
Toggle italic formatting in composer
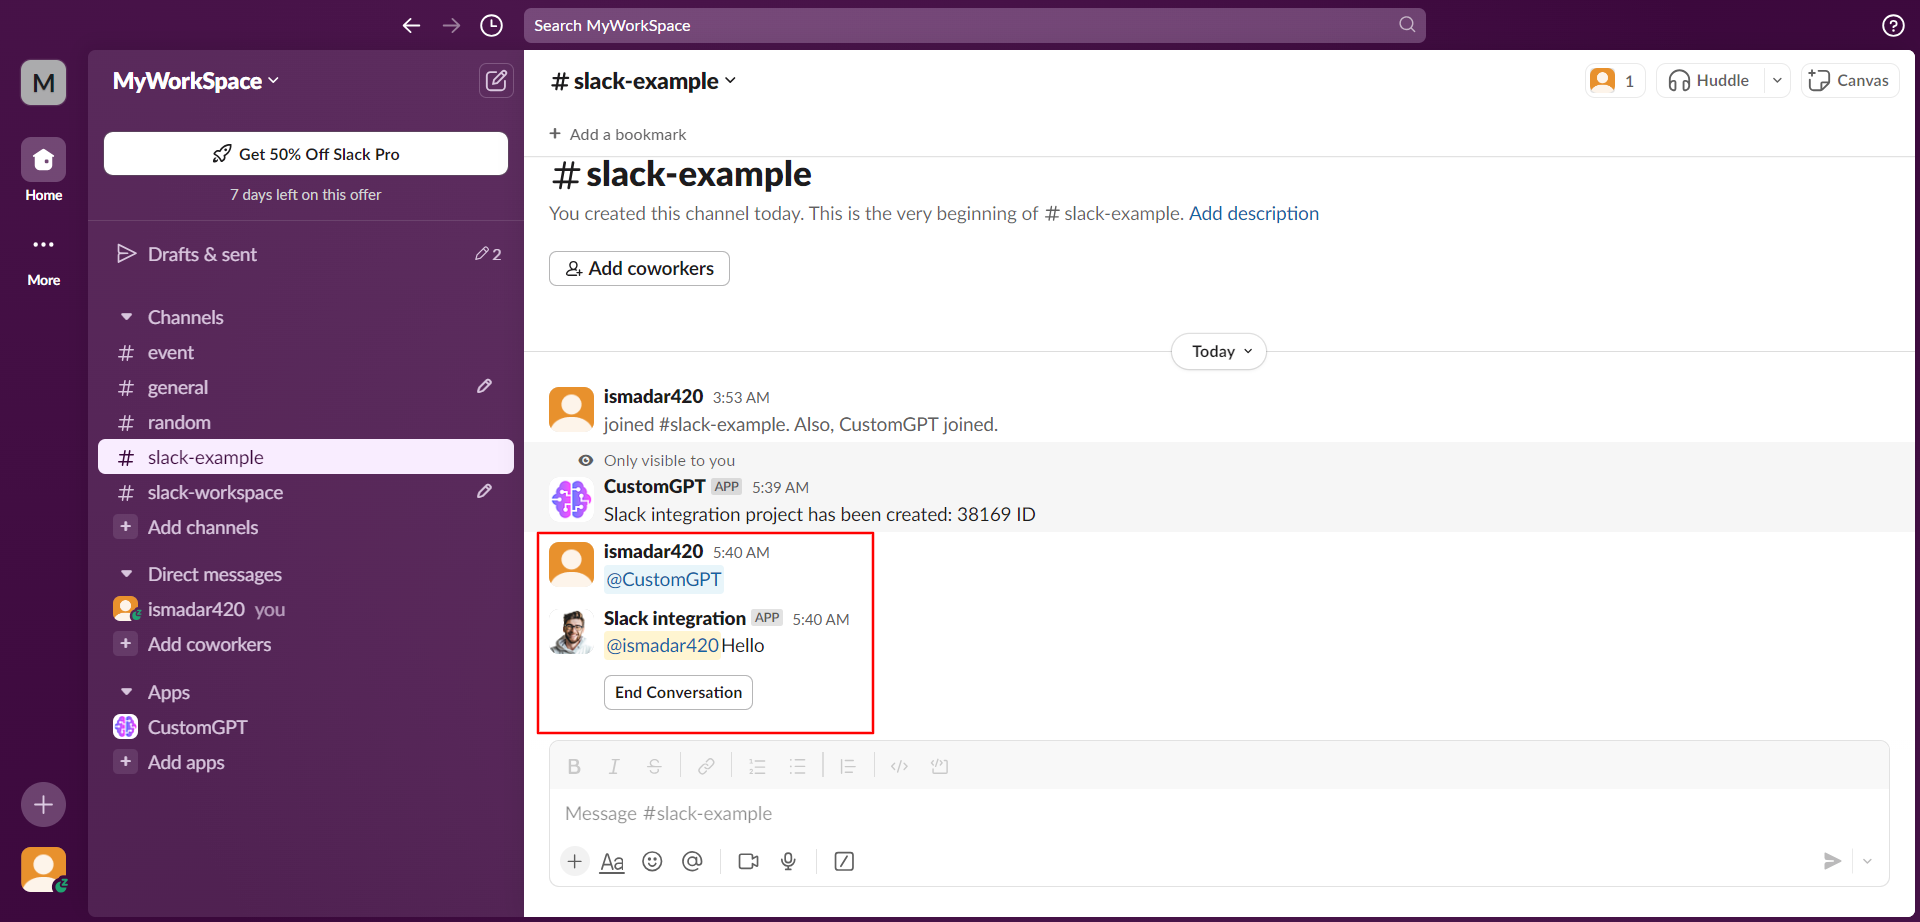614,766
